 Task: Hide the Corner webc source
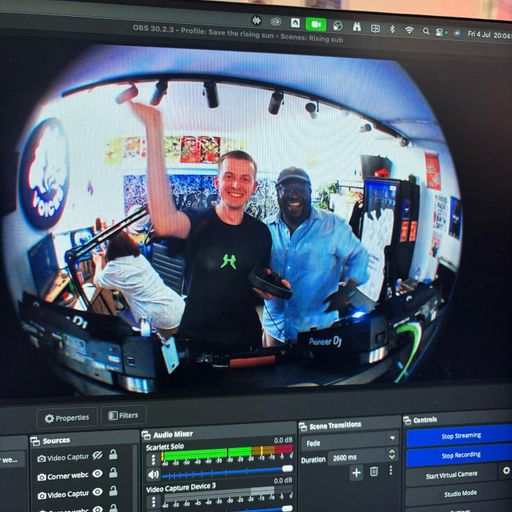[x=97, y=473]
